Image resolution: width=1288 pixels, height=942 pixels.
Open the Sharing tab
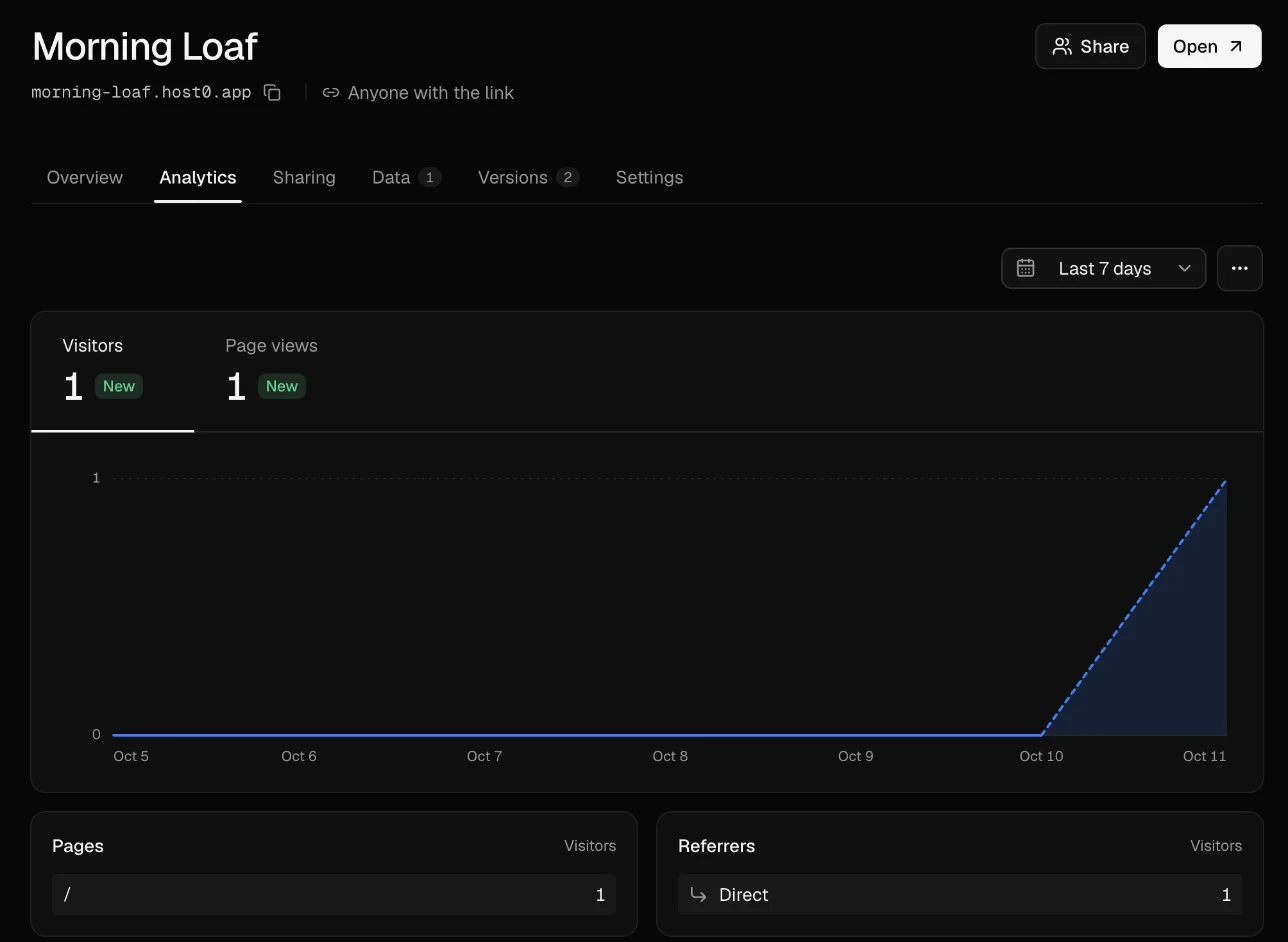click(x=304, y=178)
